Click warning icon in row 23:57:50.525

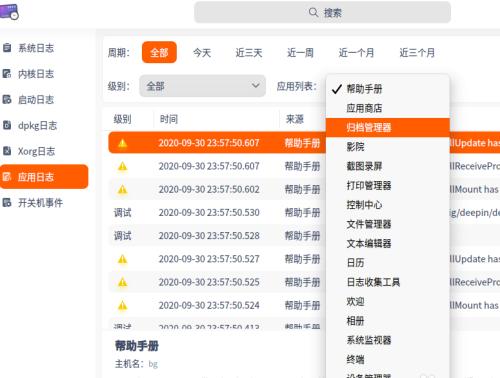123,282
